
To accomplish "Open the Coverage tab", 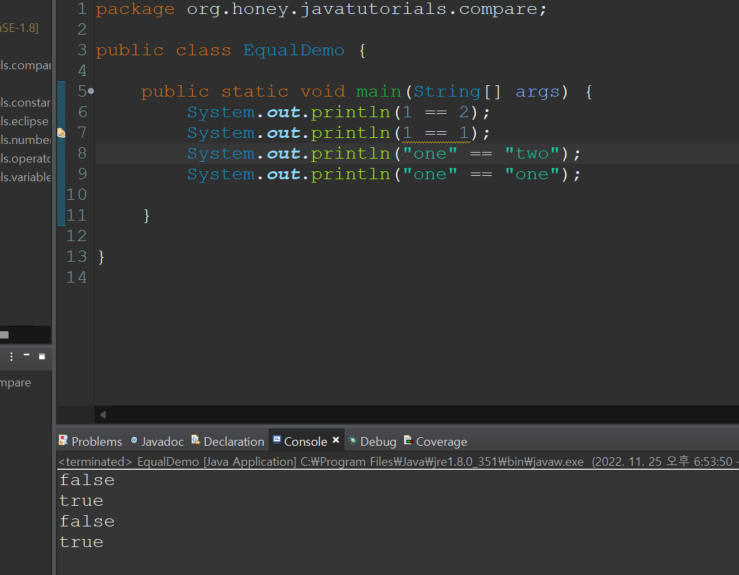I will (435, 442).
